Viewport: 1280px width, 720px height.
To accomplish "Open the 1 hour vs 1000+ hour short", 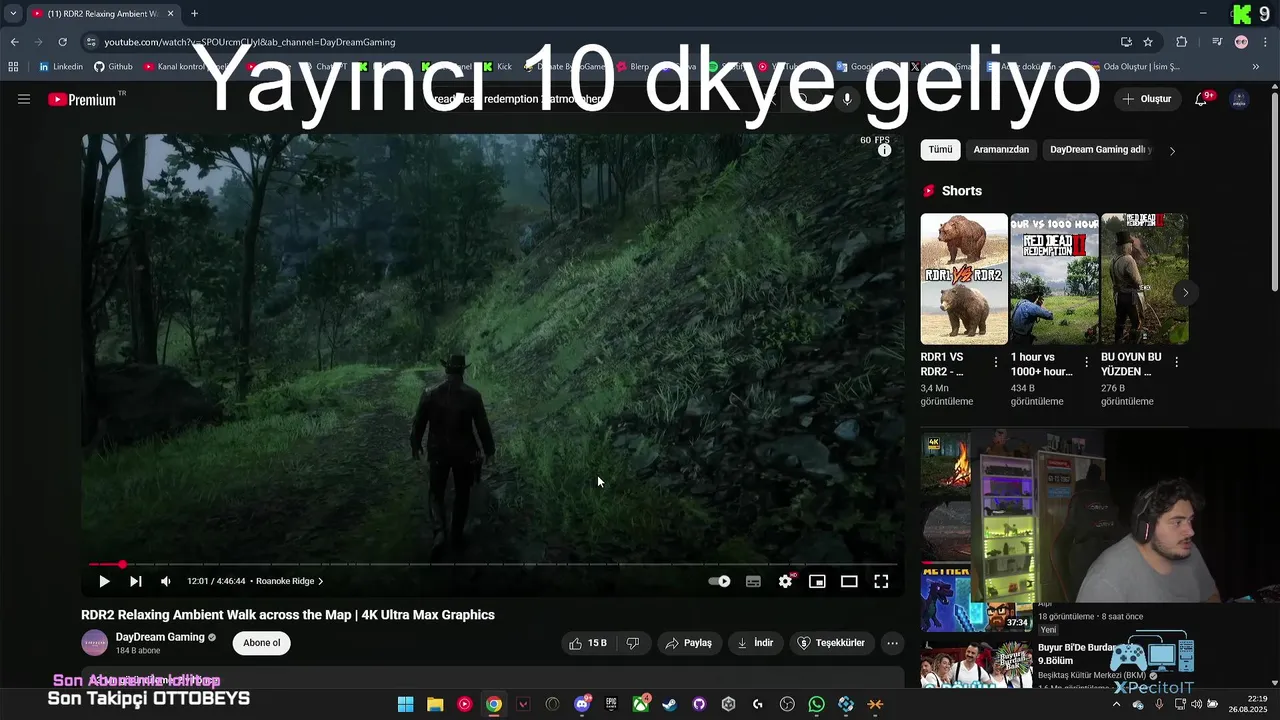I will coord(1054,279).
